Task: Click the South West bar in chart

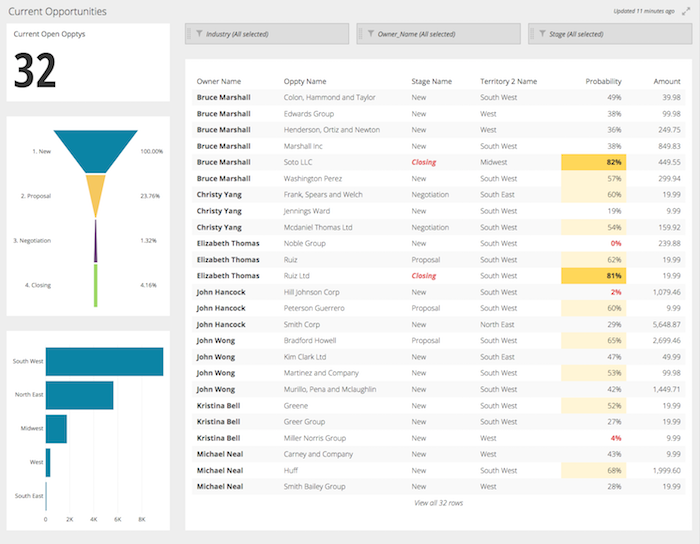Action: (104, 361)
